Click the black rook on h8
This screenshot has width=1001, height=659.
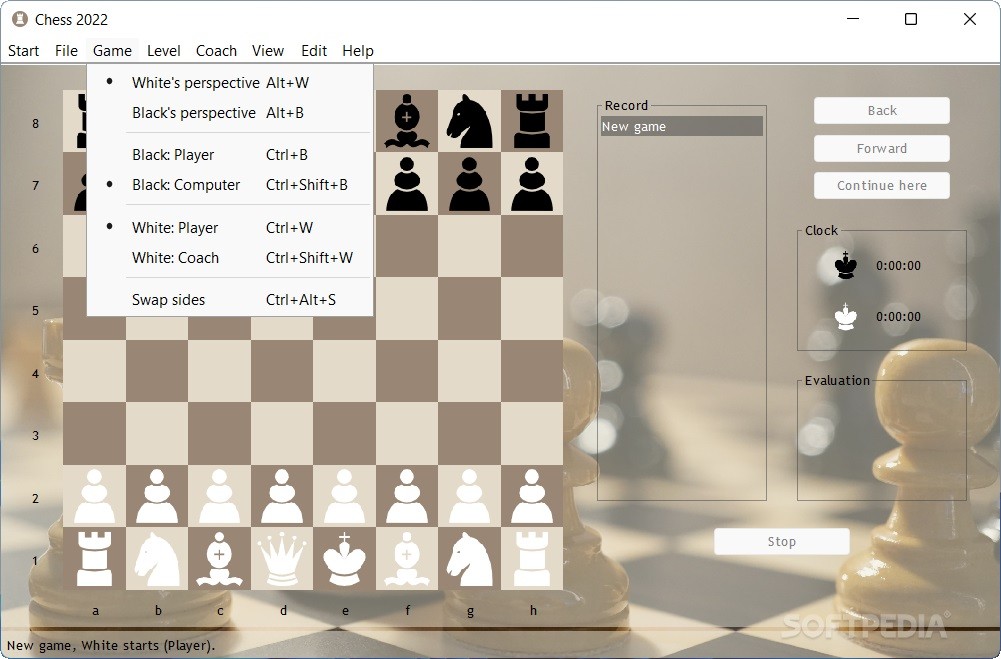point(532,121)
